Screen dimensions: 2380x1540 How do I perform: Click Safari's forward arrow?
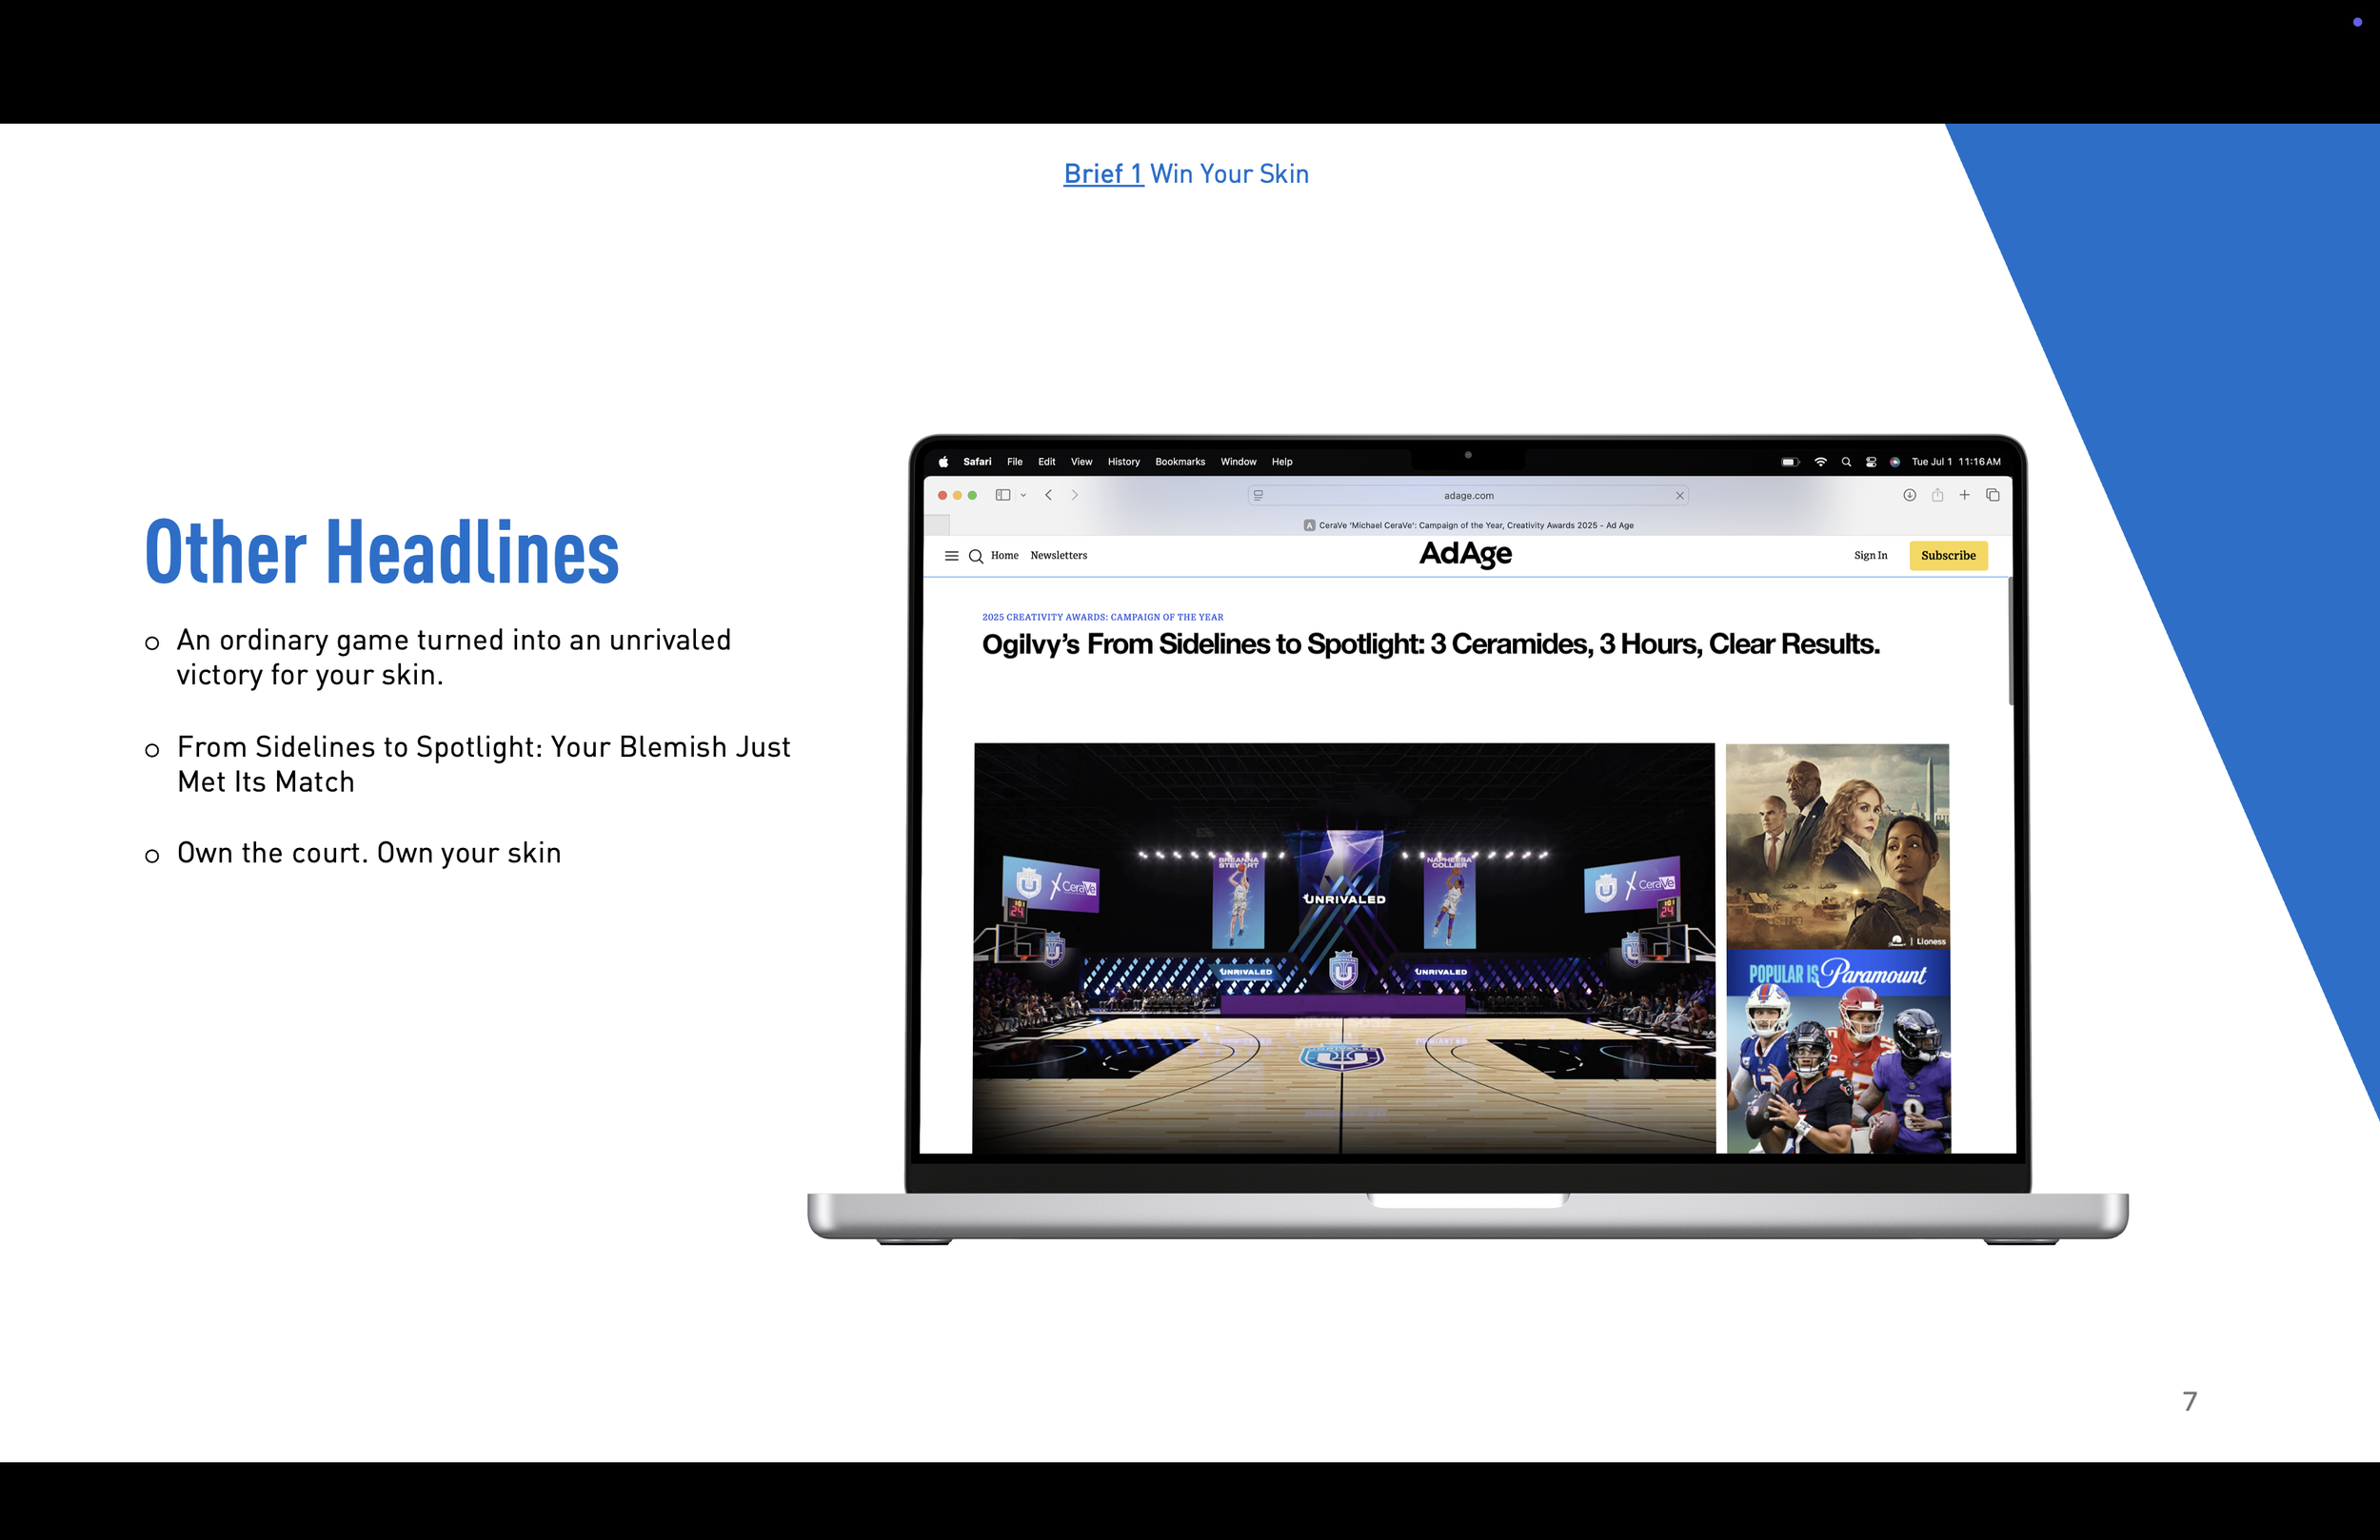coord(1075,495)
